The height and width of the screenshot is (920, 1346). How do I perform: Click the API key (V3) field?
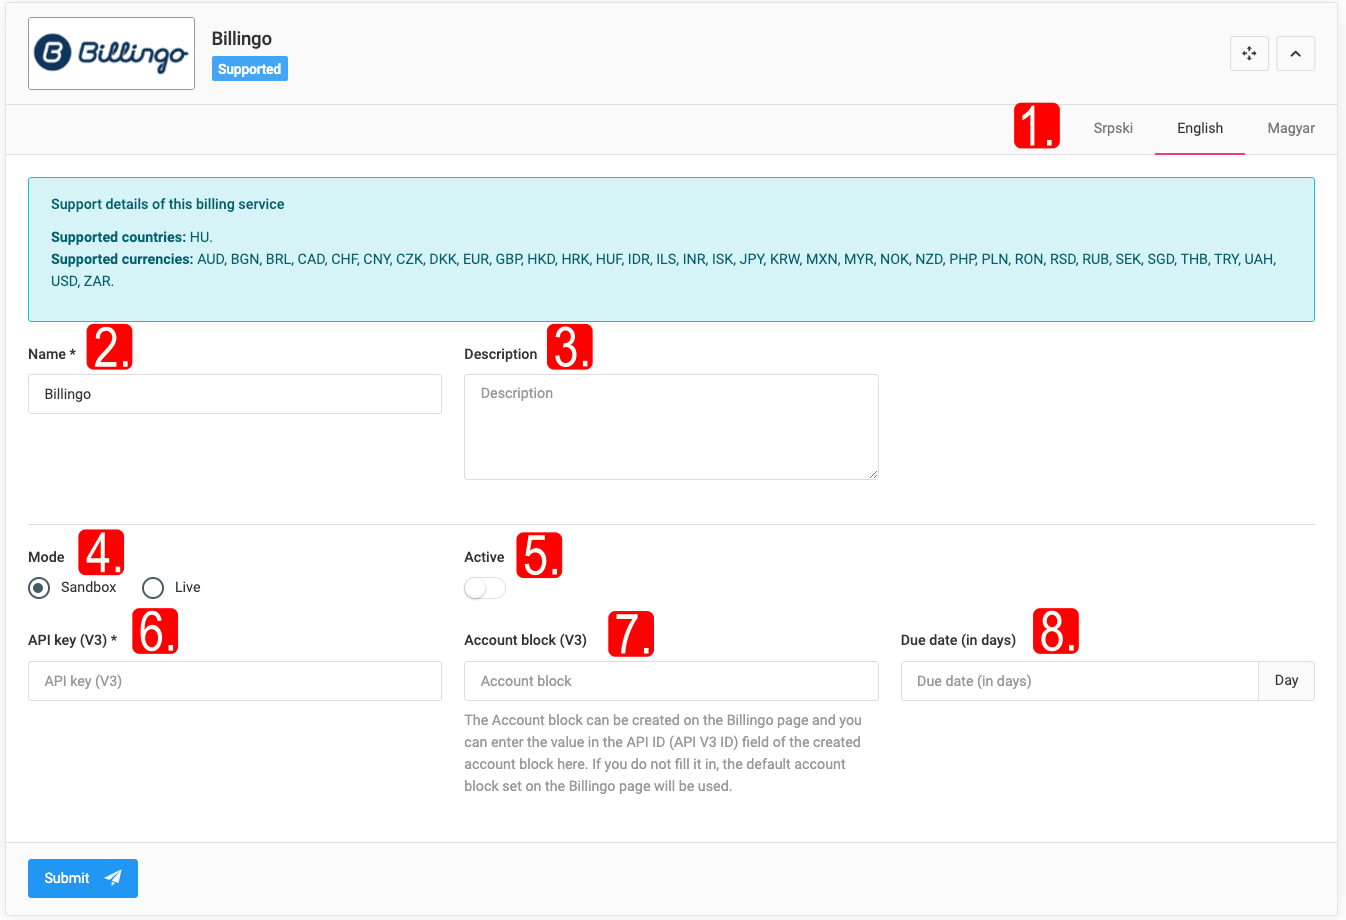(235, 681)
